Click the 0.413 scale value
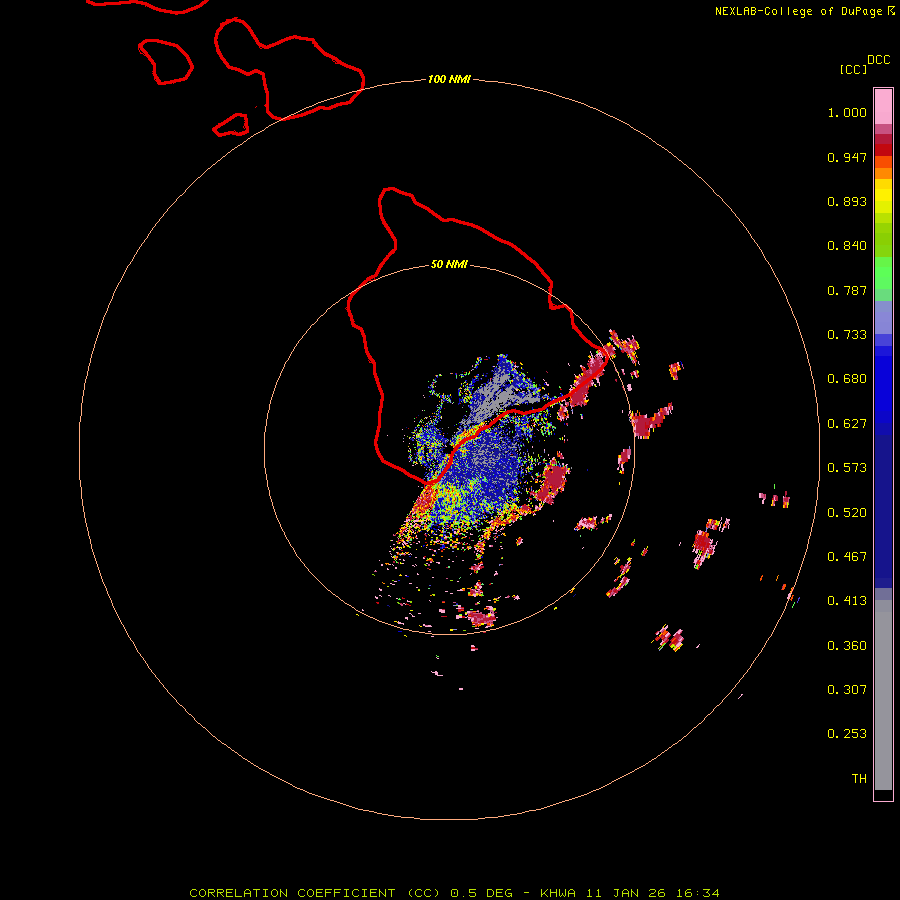 tap(847, 601)
